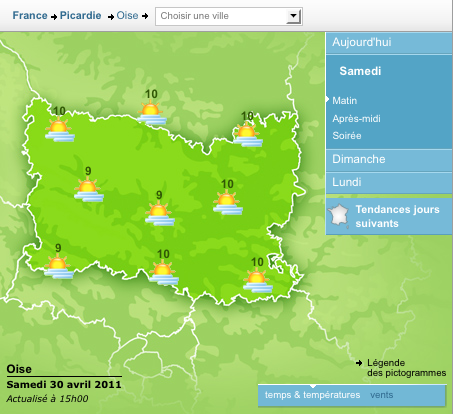This screenshot has width=453, height=414.
Task: Click the northeast sun-cloud weather icon
Action: [248, 135]
